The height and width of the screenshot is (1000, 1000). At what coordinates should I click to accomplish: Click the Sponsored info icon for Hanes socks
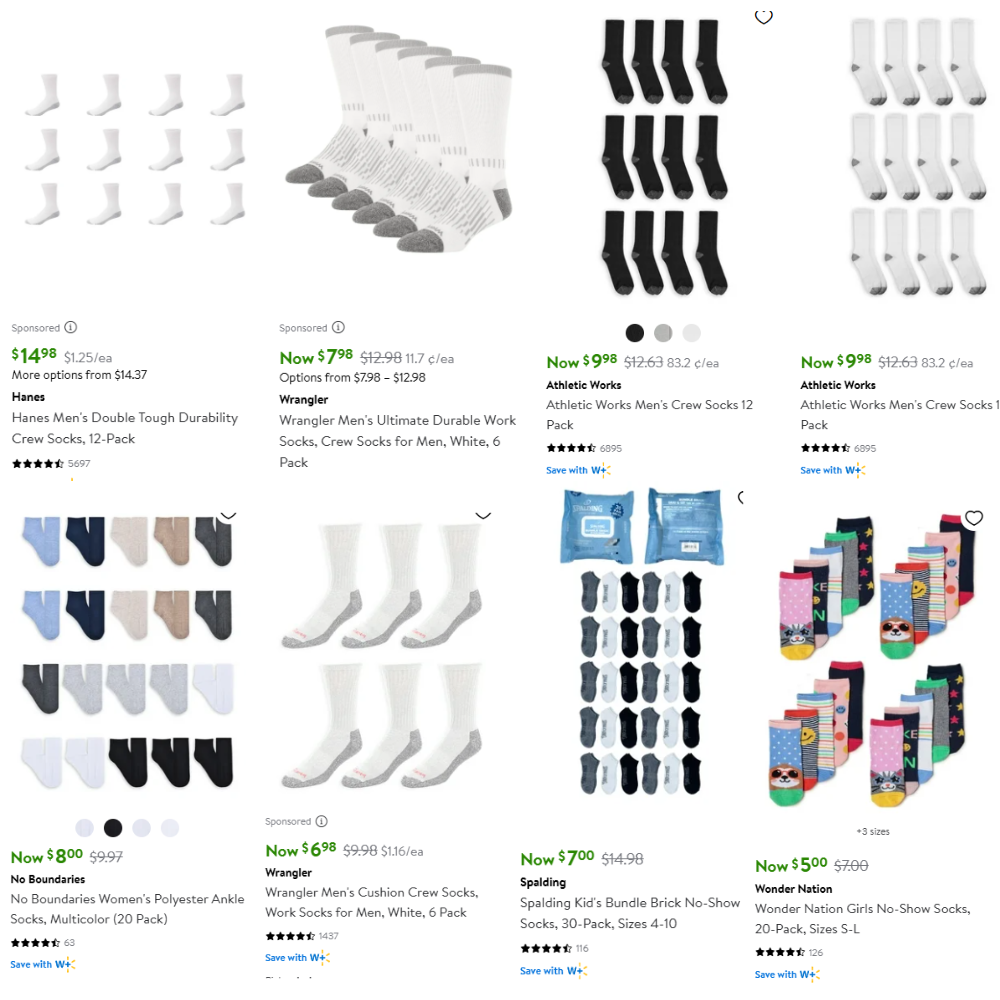click(71, 327)
